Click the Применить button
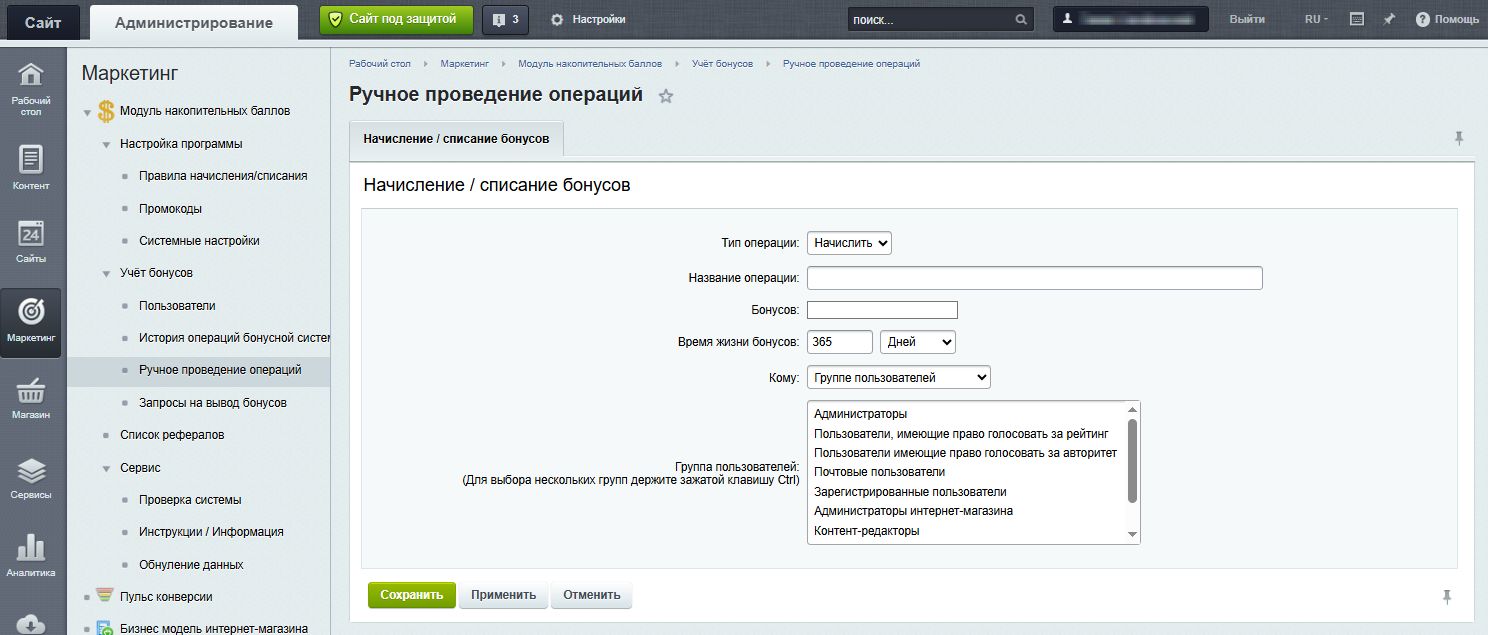The image size is (1488, 635). pos(504,595)
